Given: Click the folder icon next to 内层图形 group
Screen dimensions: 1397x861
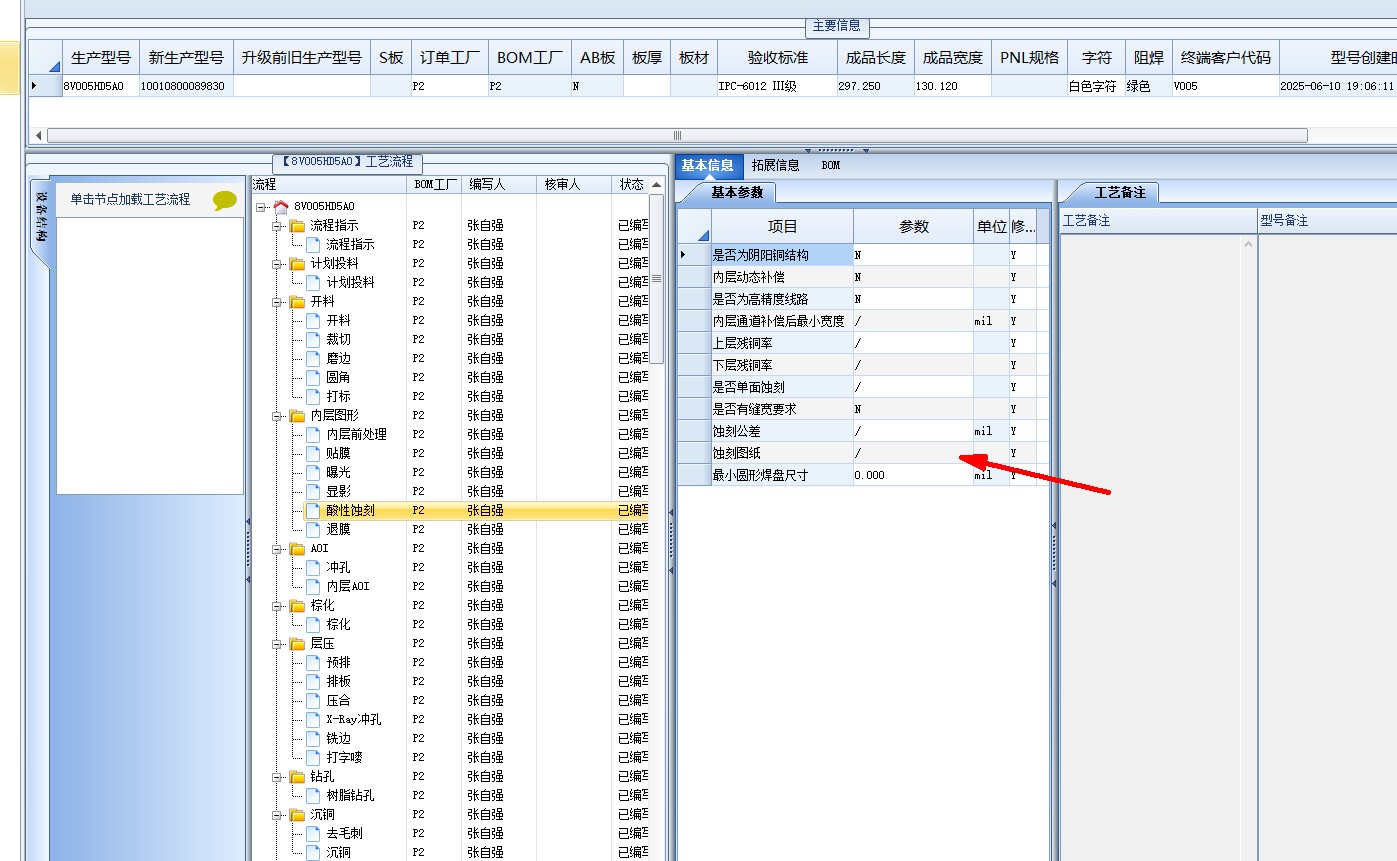Looking at the screenshot, I should click(x=297, y=415).
